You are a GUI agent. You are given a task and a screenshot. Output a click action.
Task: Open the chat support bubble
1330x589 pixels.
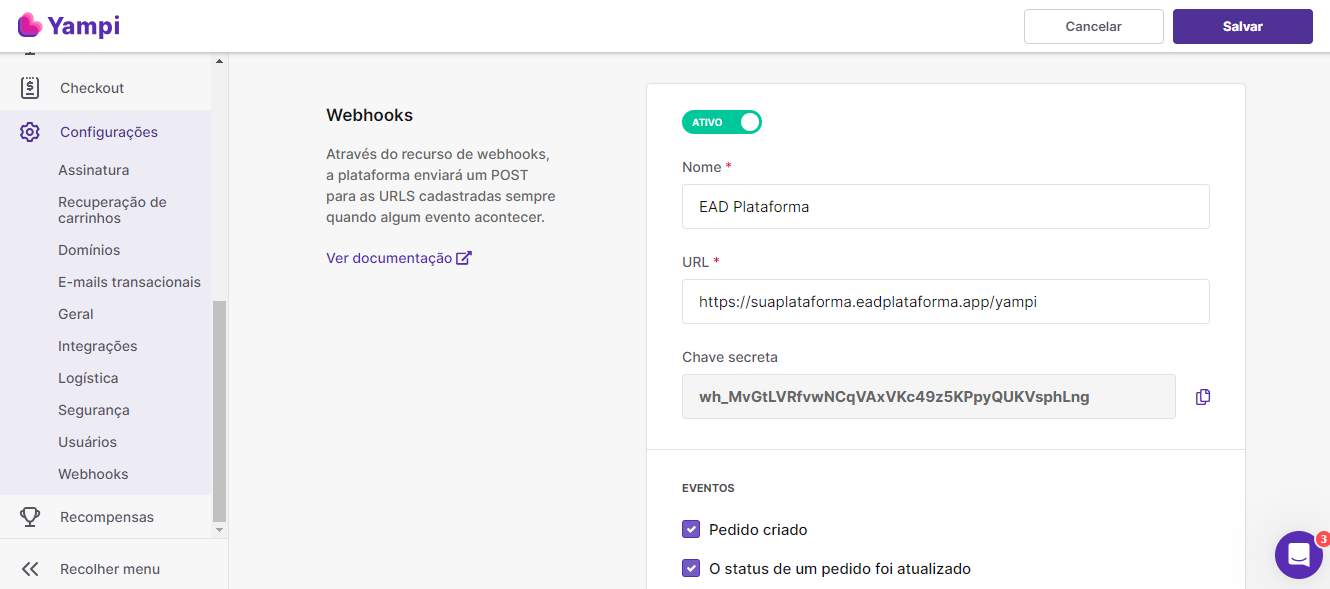coord(1299,555)
